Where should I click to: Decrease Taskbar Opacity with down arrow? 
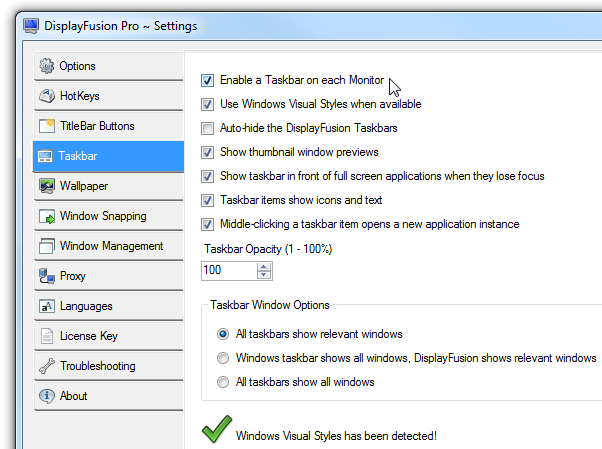tap(264, 275)
